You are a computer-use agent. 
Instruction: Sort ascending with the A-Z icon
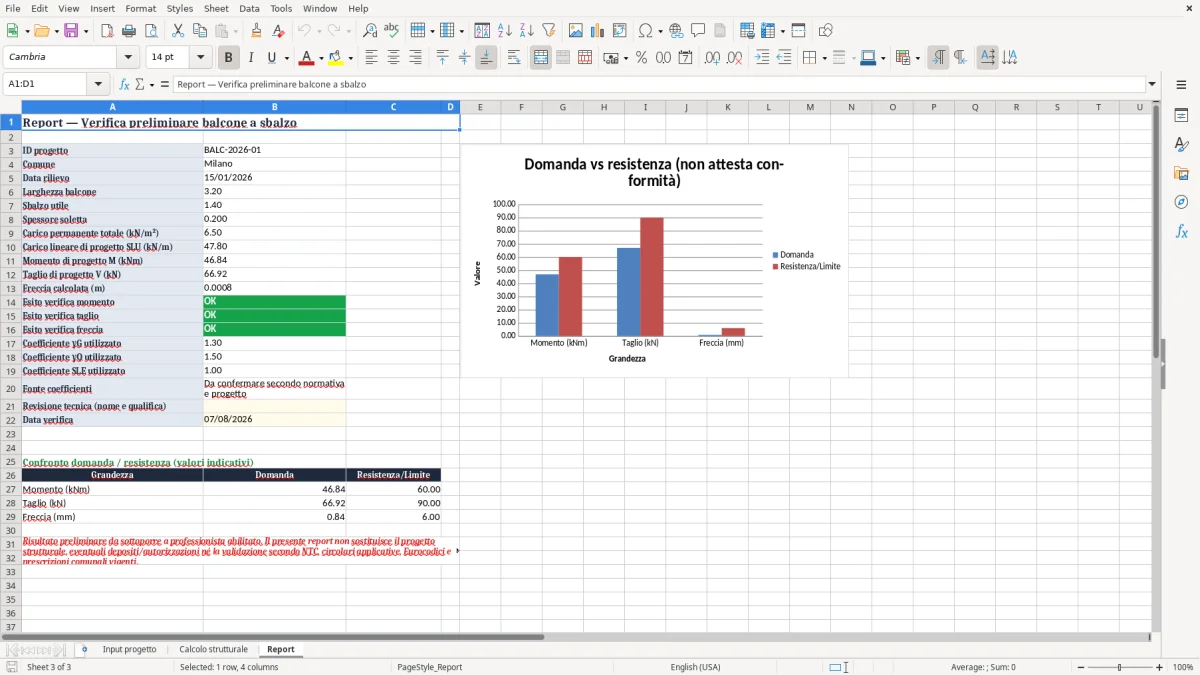[x=504, y=31]
